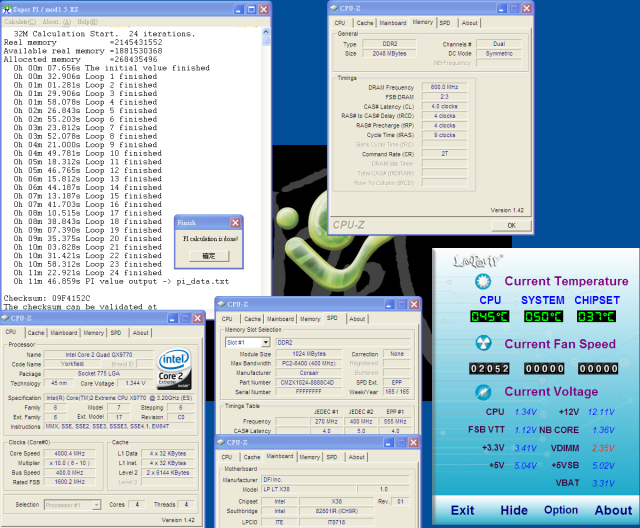Click the Core Speed 4000.4 MHz field
The width and height of the screenshot is (640, 528).
pyautogui.click(x=69, y=453)
